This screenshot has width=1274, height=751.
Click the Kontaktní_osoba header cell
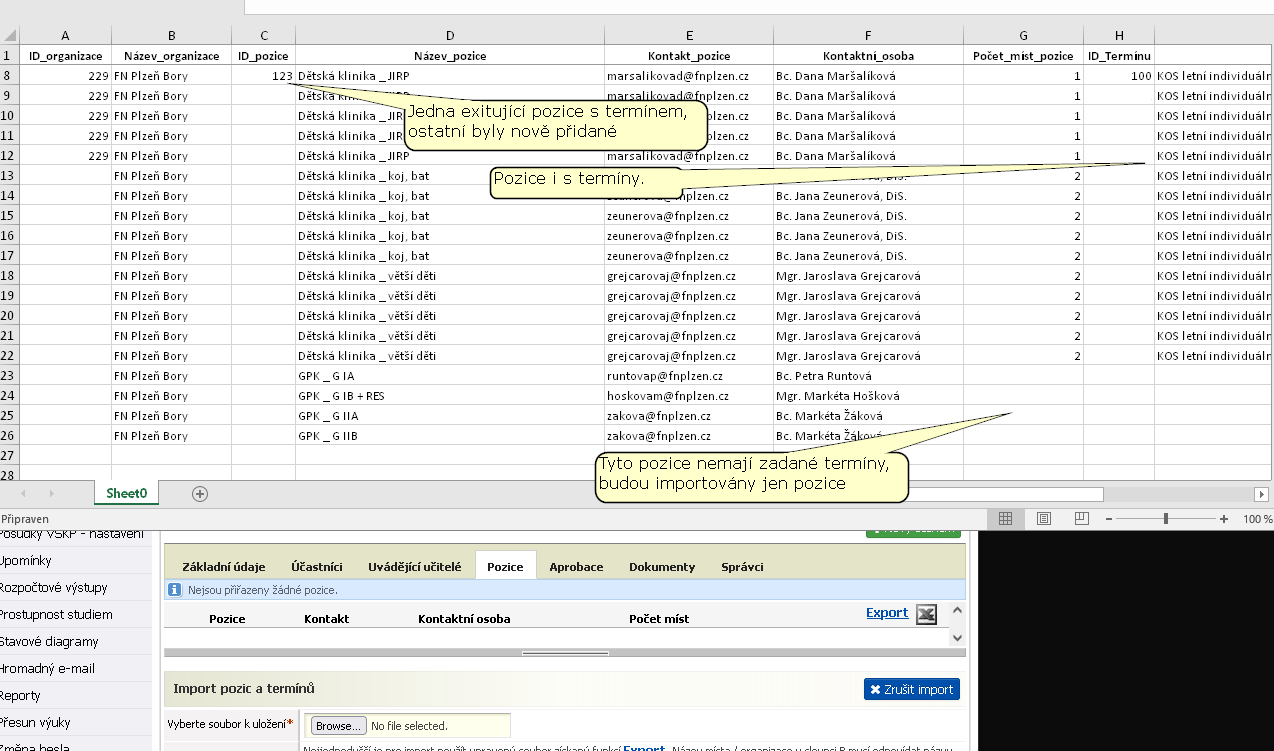coord(868,55)
